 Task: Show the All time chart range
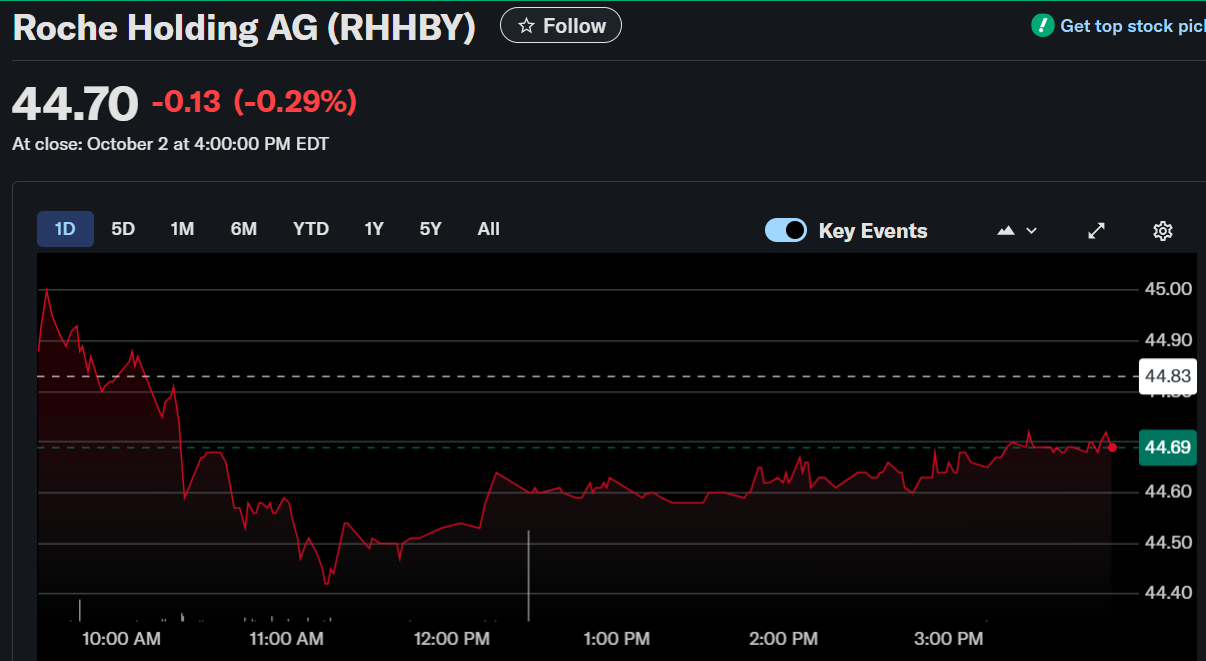pos(488,229)
